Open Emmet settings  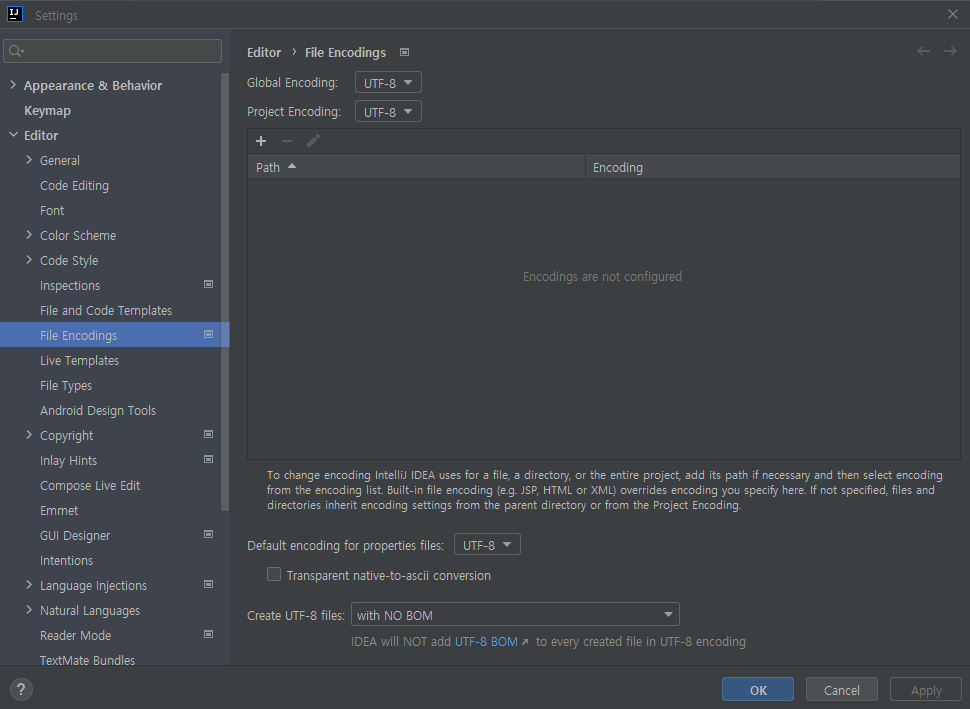coord(59,510)
